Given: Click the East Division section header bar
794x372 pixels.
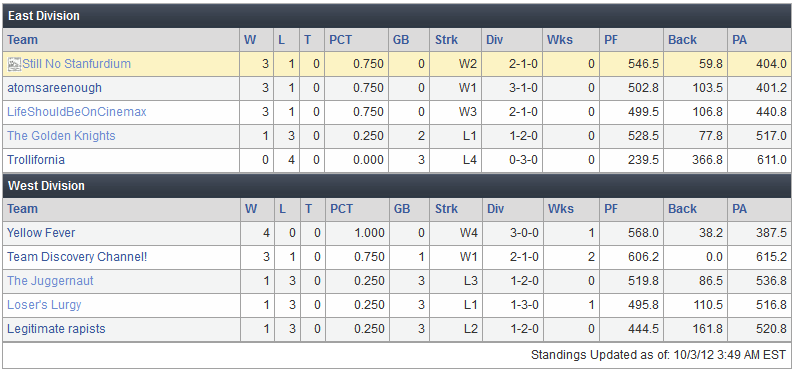Looking at the screenshot, I should point(396,16).
